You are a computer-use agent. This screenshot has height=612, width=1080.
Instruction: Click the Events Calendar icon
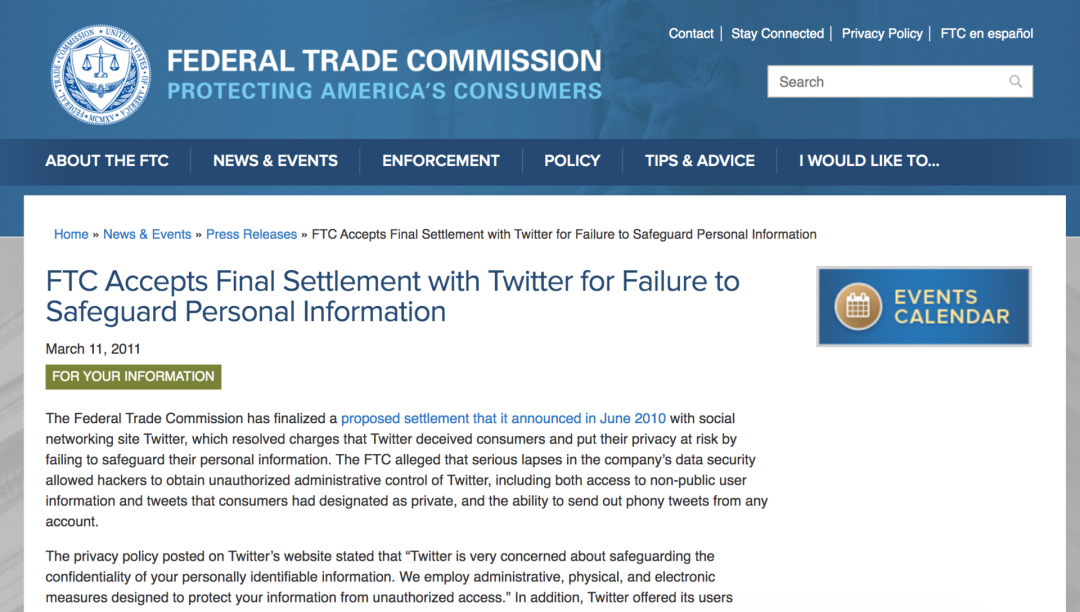(858, 307)
